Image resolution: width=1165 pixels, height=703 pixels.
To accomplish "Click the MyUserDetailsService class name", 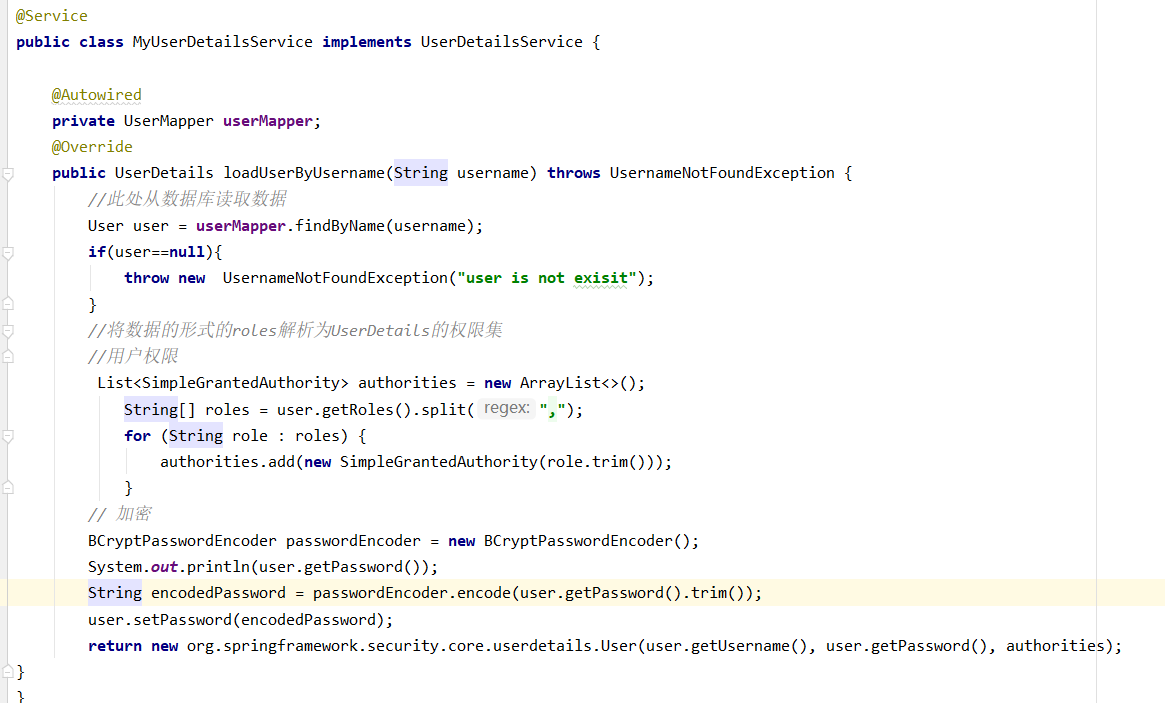I will pos(222,42).
